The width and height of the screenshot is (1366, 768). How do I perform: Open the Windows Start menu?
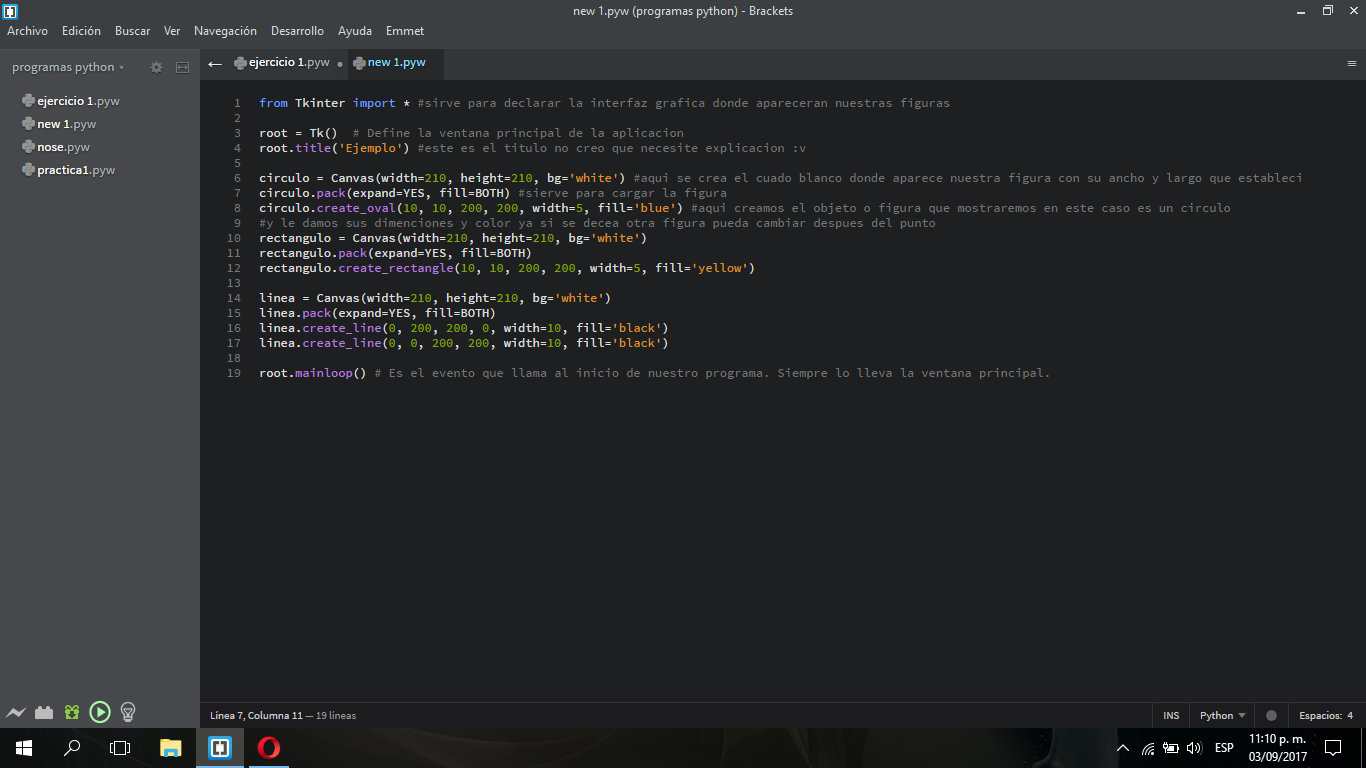[x=22, y=747]
